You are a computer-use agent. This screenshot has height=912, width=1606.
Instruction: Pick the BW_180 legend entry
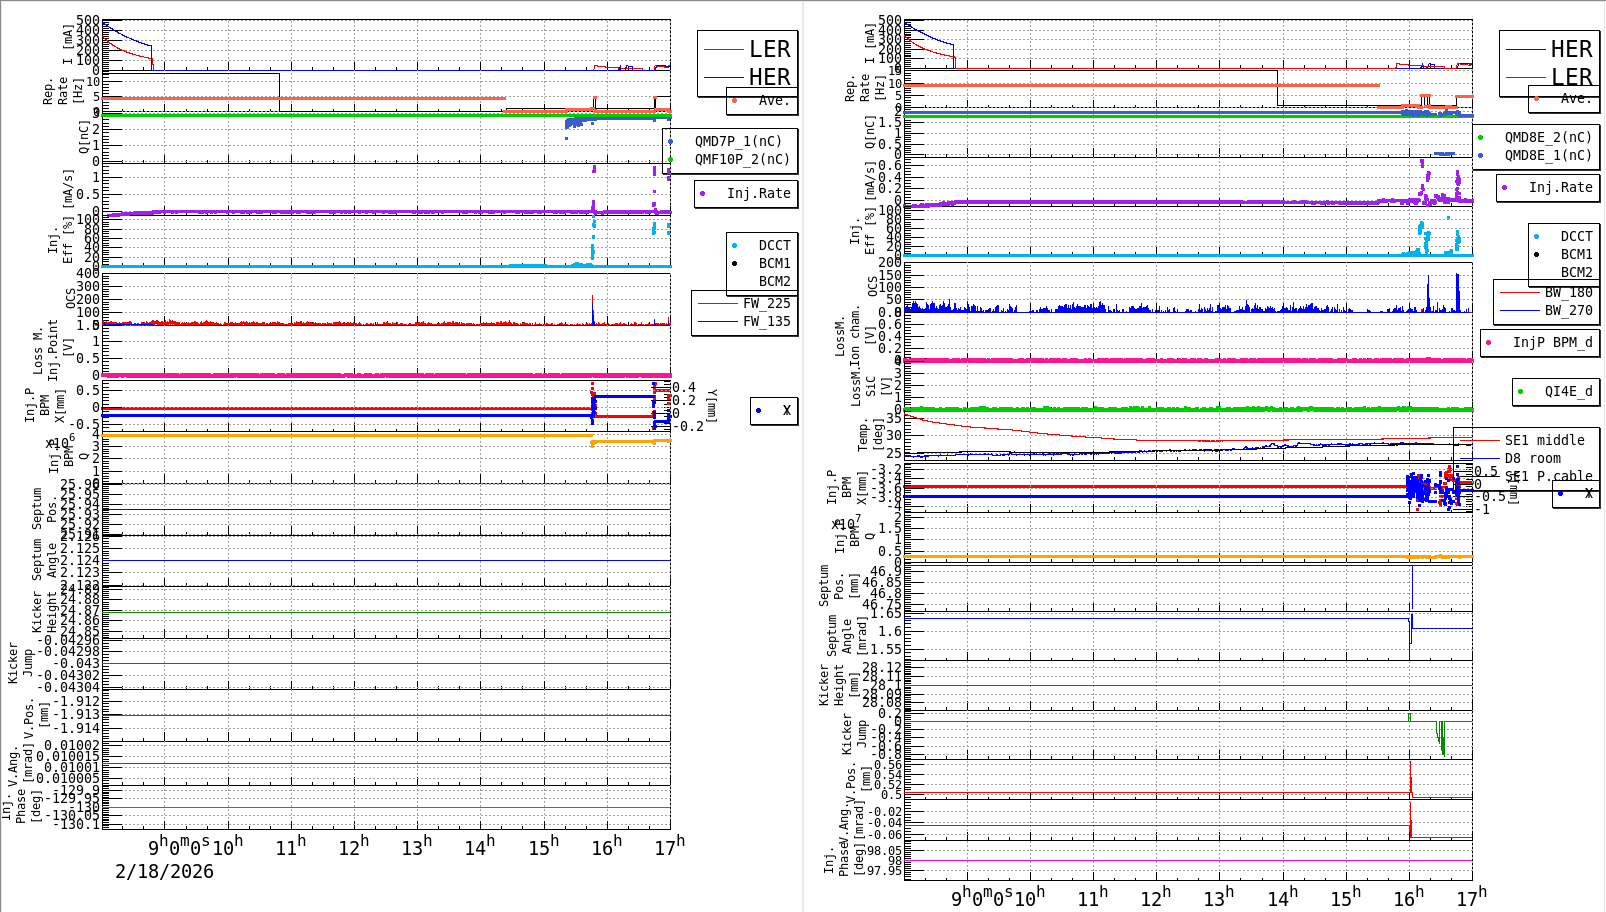[1568, 292]
